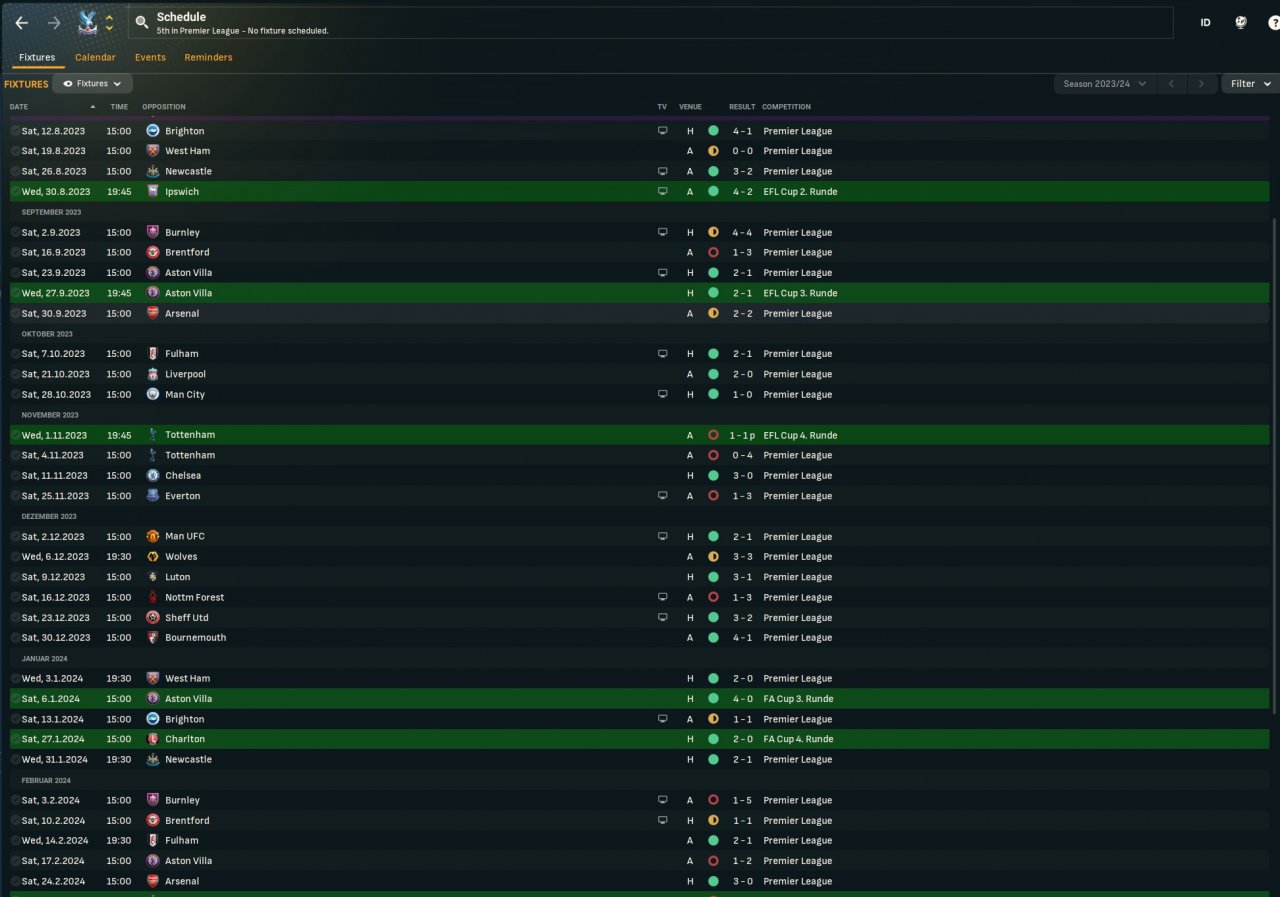Sort by the VENUE column header
Image resolution: width=1280 pixels, height=897 pixels.
coord(690,107)
